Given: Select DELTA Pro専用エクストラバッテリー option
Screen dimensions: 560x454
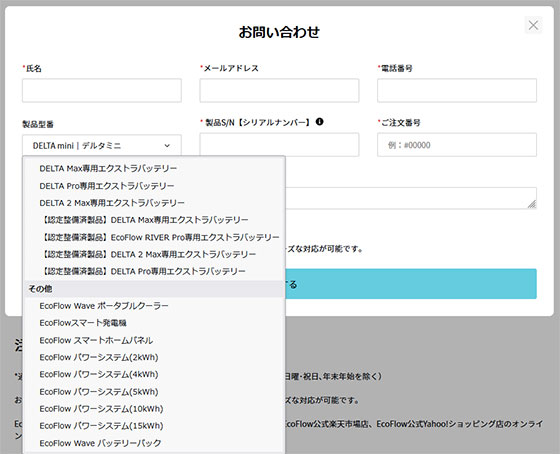Looking at the screenshot, I should [x=154, y=186].
